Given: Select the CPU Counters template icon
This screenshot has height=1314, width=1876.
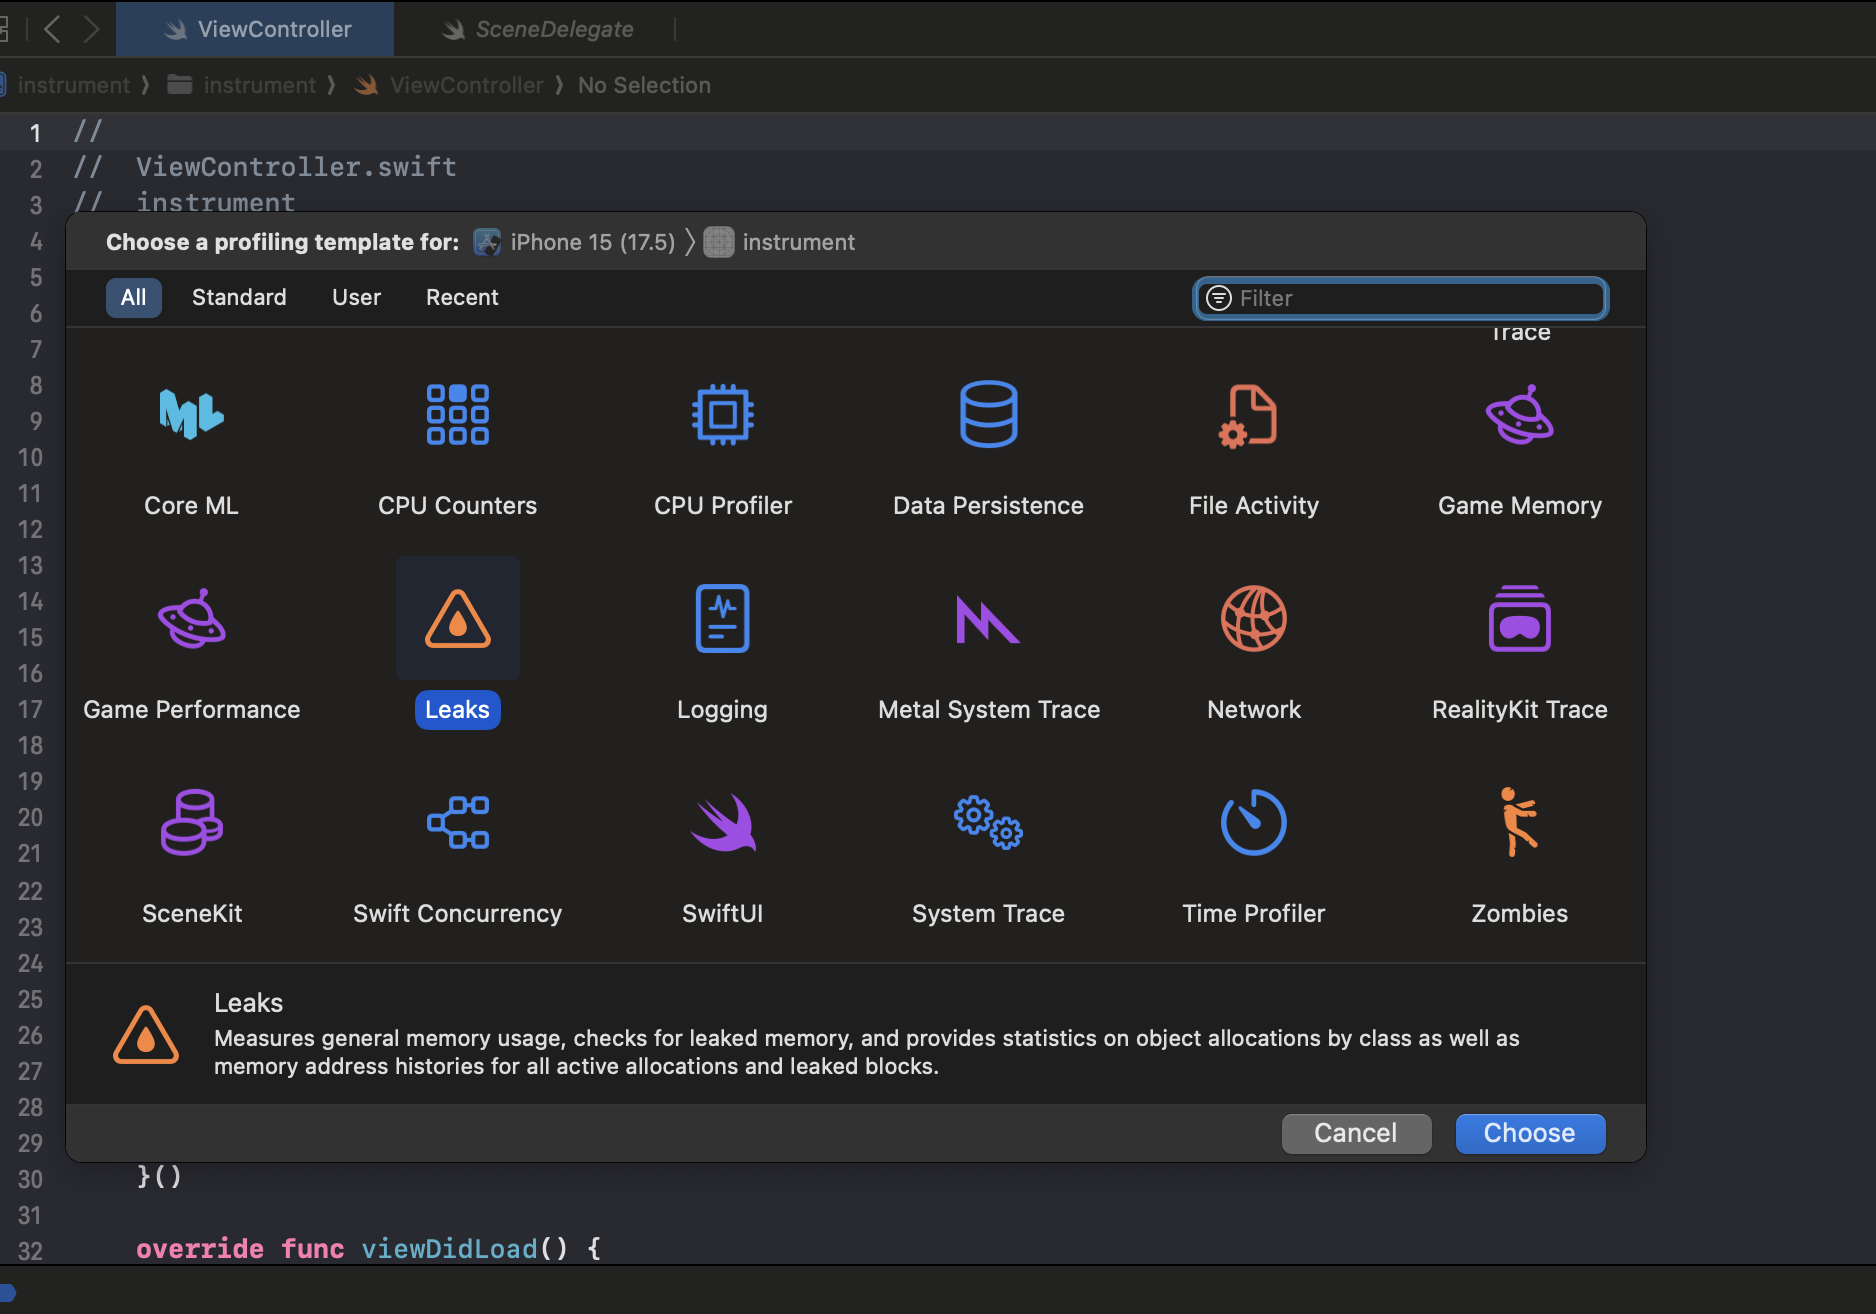Looking at the screenshot, I should click(x=457, y=414).
